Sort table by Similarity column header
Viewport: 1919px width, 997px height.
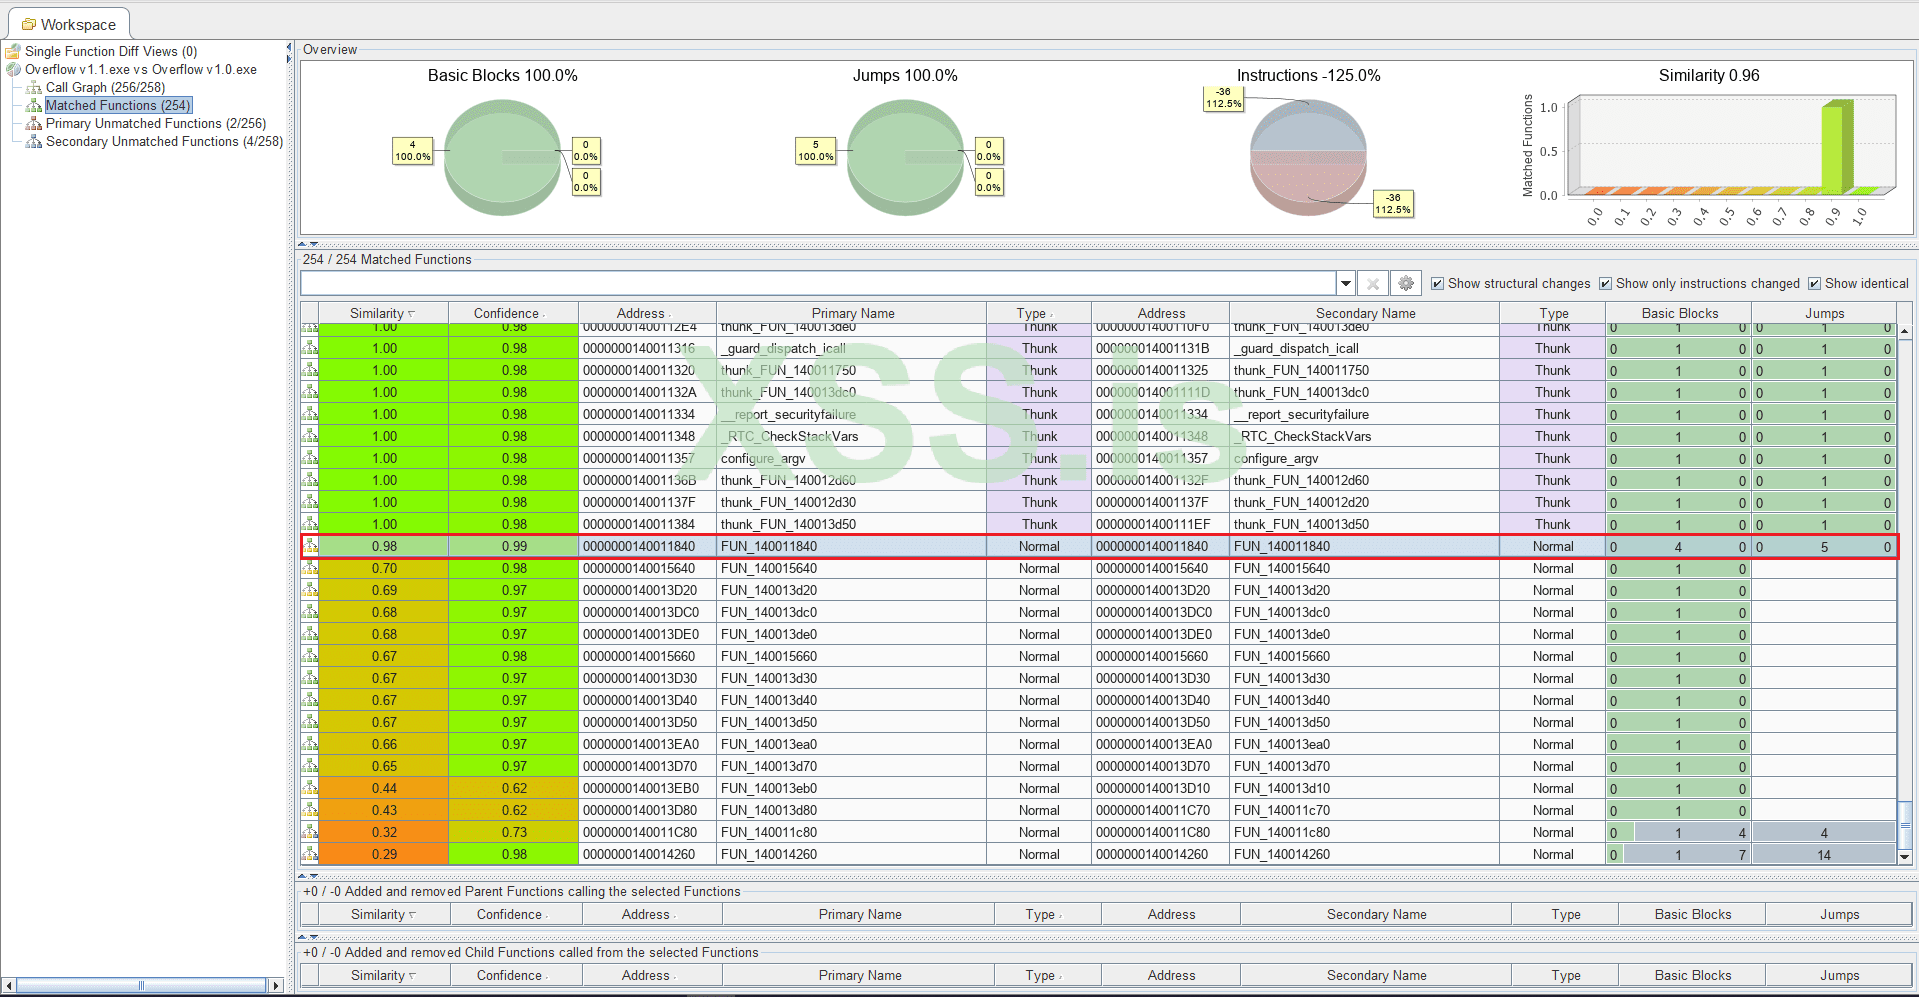tap(377, 313)
